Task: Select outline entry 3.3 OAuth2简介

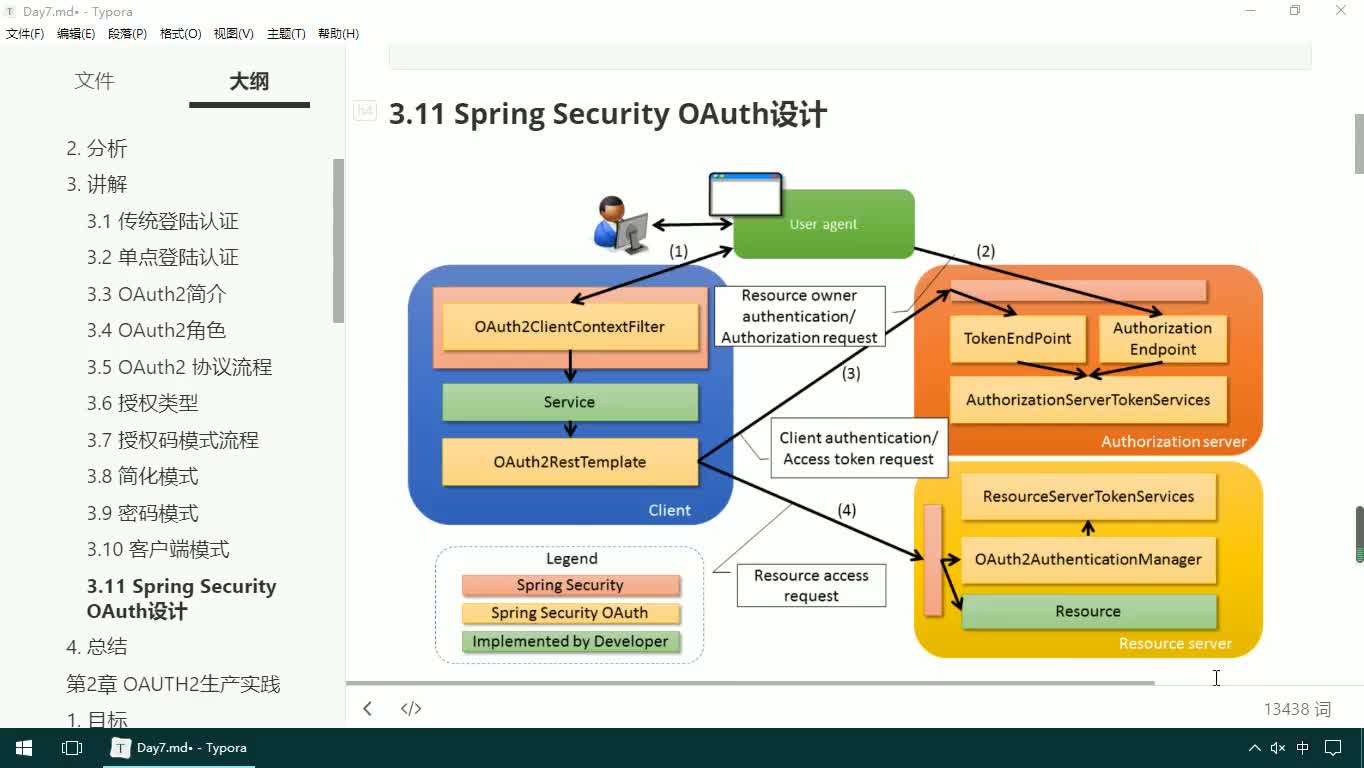Action: pos(157,294)
